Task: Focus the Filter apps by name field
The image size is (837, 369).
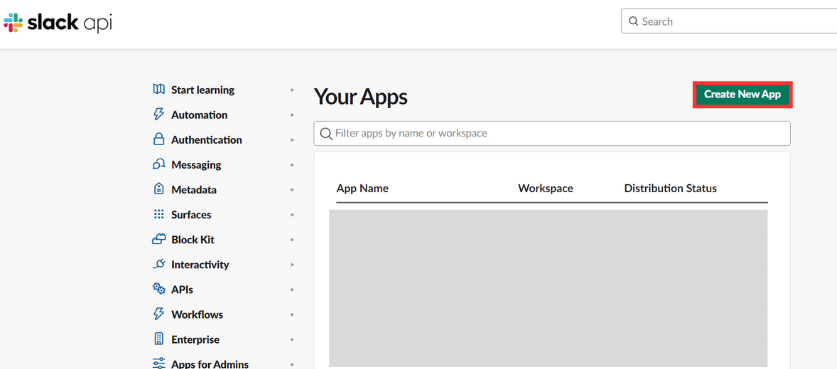Action: [x=552, y=134]
